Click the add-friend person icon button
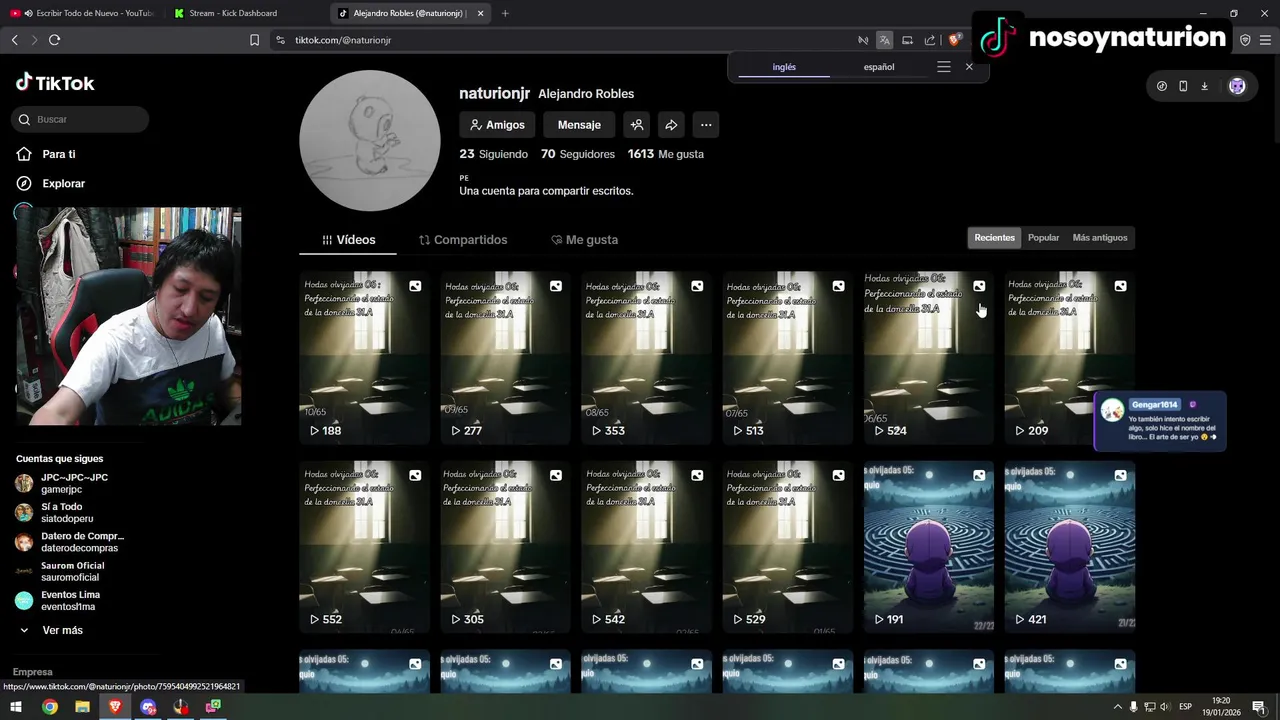 [x=636, y=125]
